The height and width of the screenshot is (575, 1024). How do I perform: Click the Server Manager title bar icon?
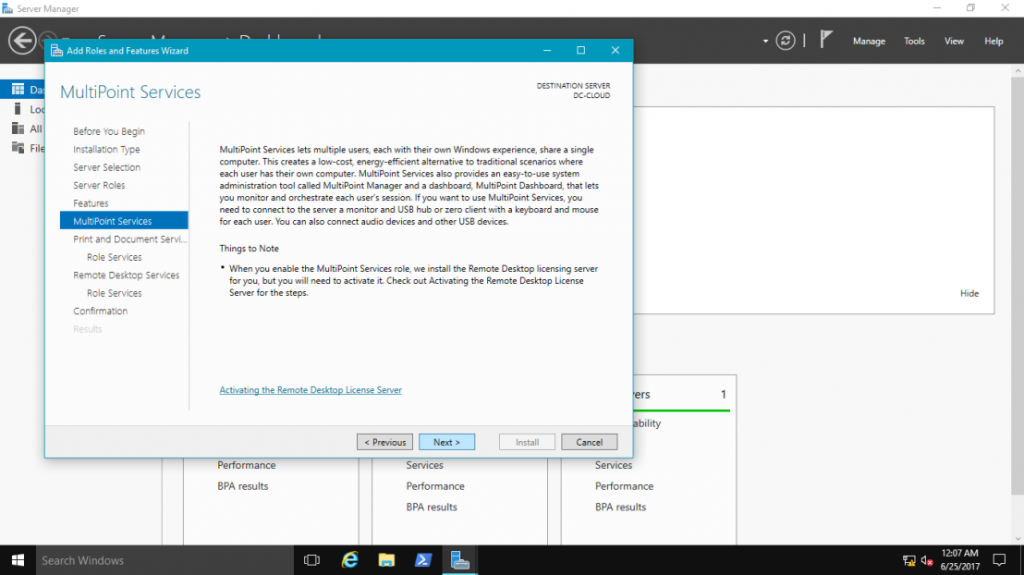[x=7, y=8]
